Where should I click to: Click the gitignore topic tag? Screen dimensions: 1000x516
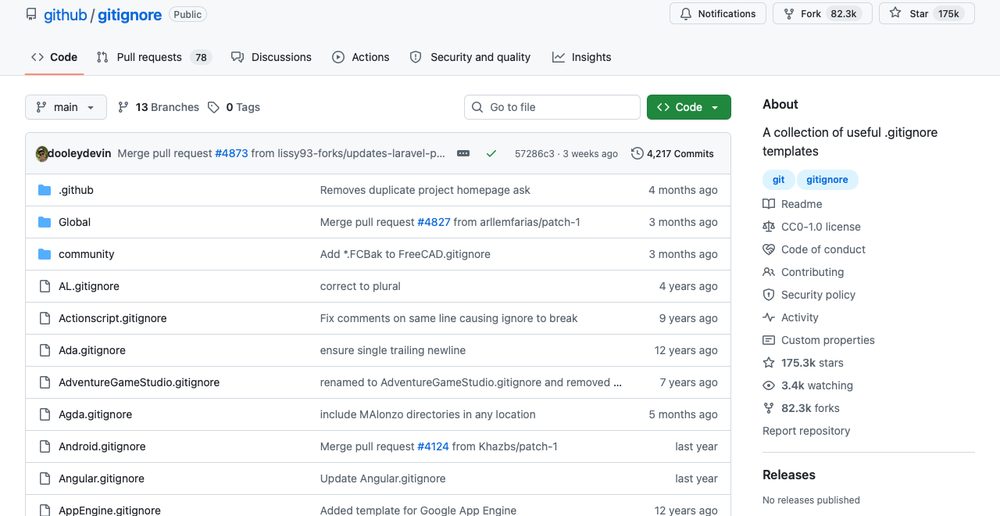pyautogui.click(x=827, y=180)
